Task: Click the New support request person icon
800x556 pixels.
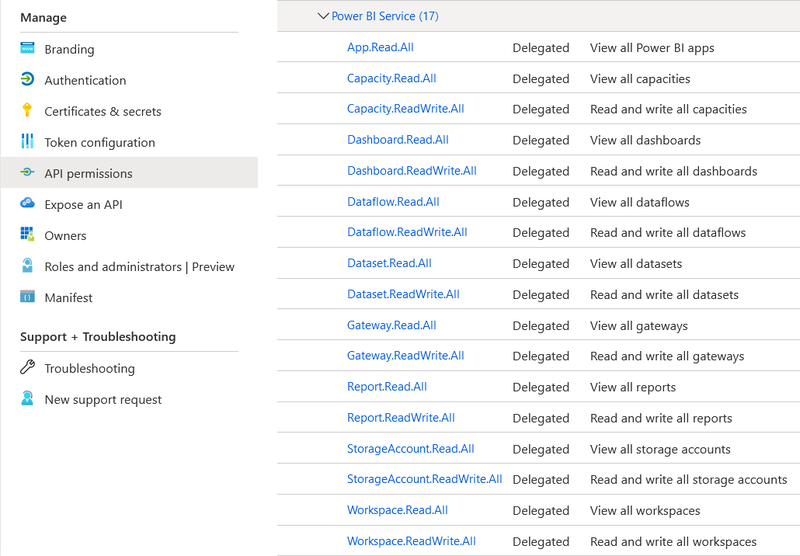Action: (27, 398)
